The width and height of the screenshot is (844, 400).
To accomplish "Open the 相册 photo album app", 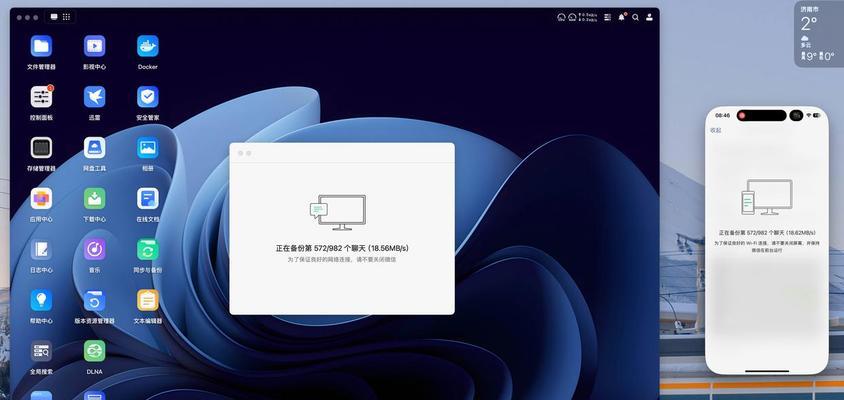I will 147,148.
